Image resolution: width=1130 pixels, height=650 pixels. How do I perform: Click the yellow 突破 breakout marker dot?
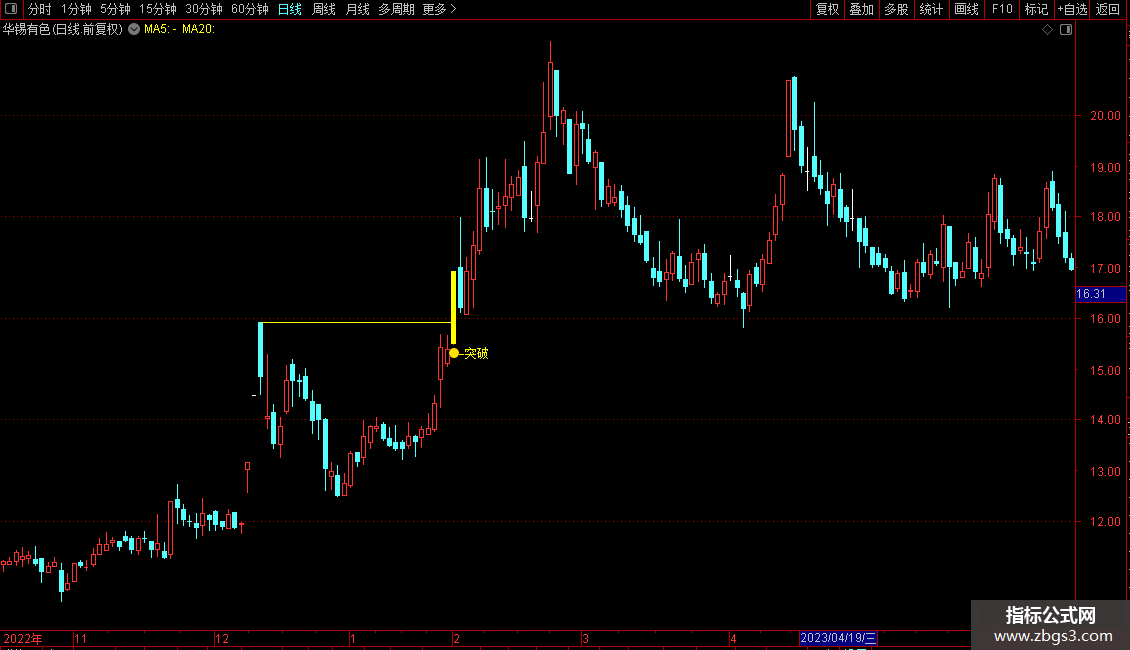(454, 353)
